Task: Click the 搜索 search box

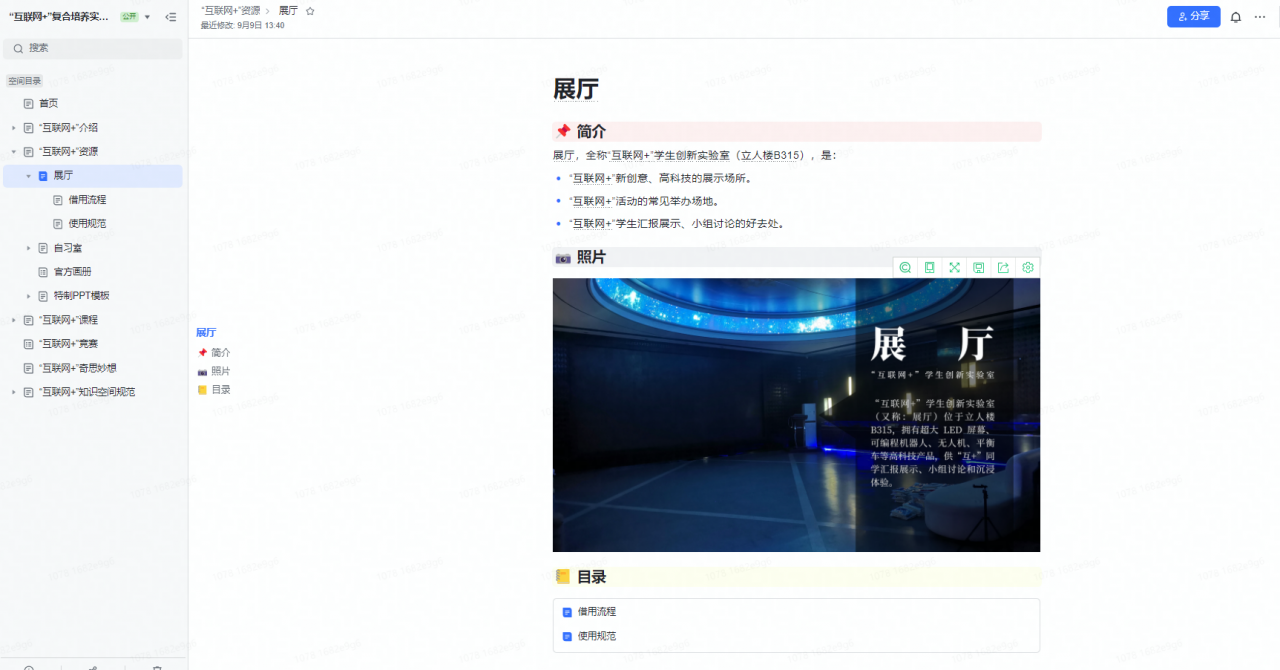Action: (x=93, y=48)
